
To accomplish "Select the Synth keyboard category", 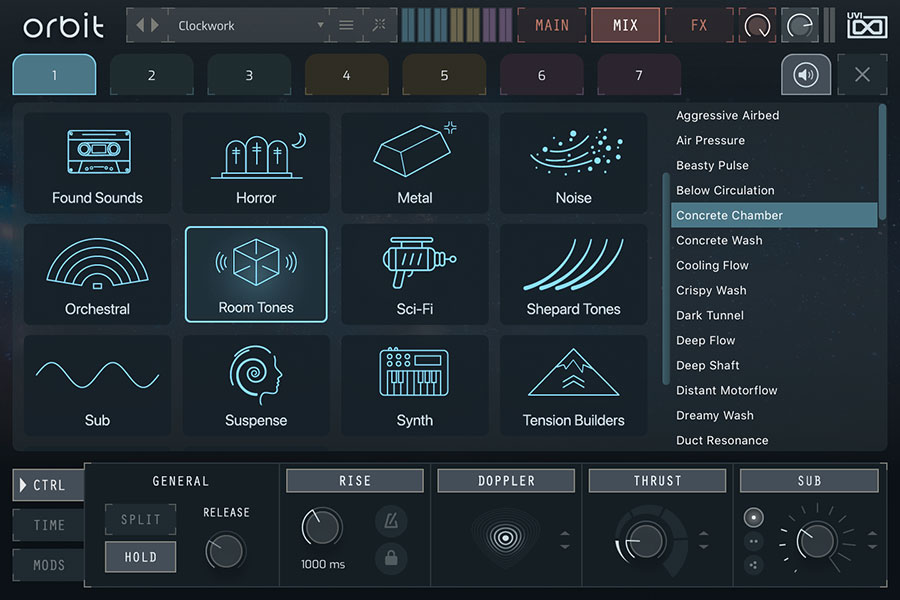I will pos(414,386).
